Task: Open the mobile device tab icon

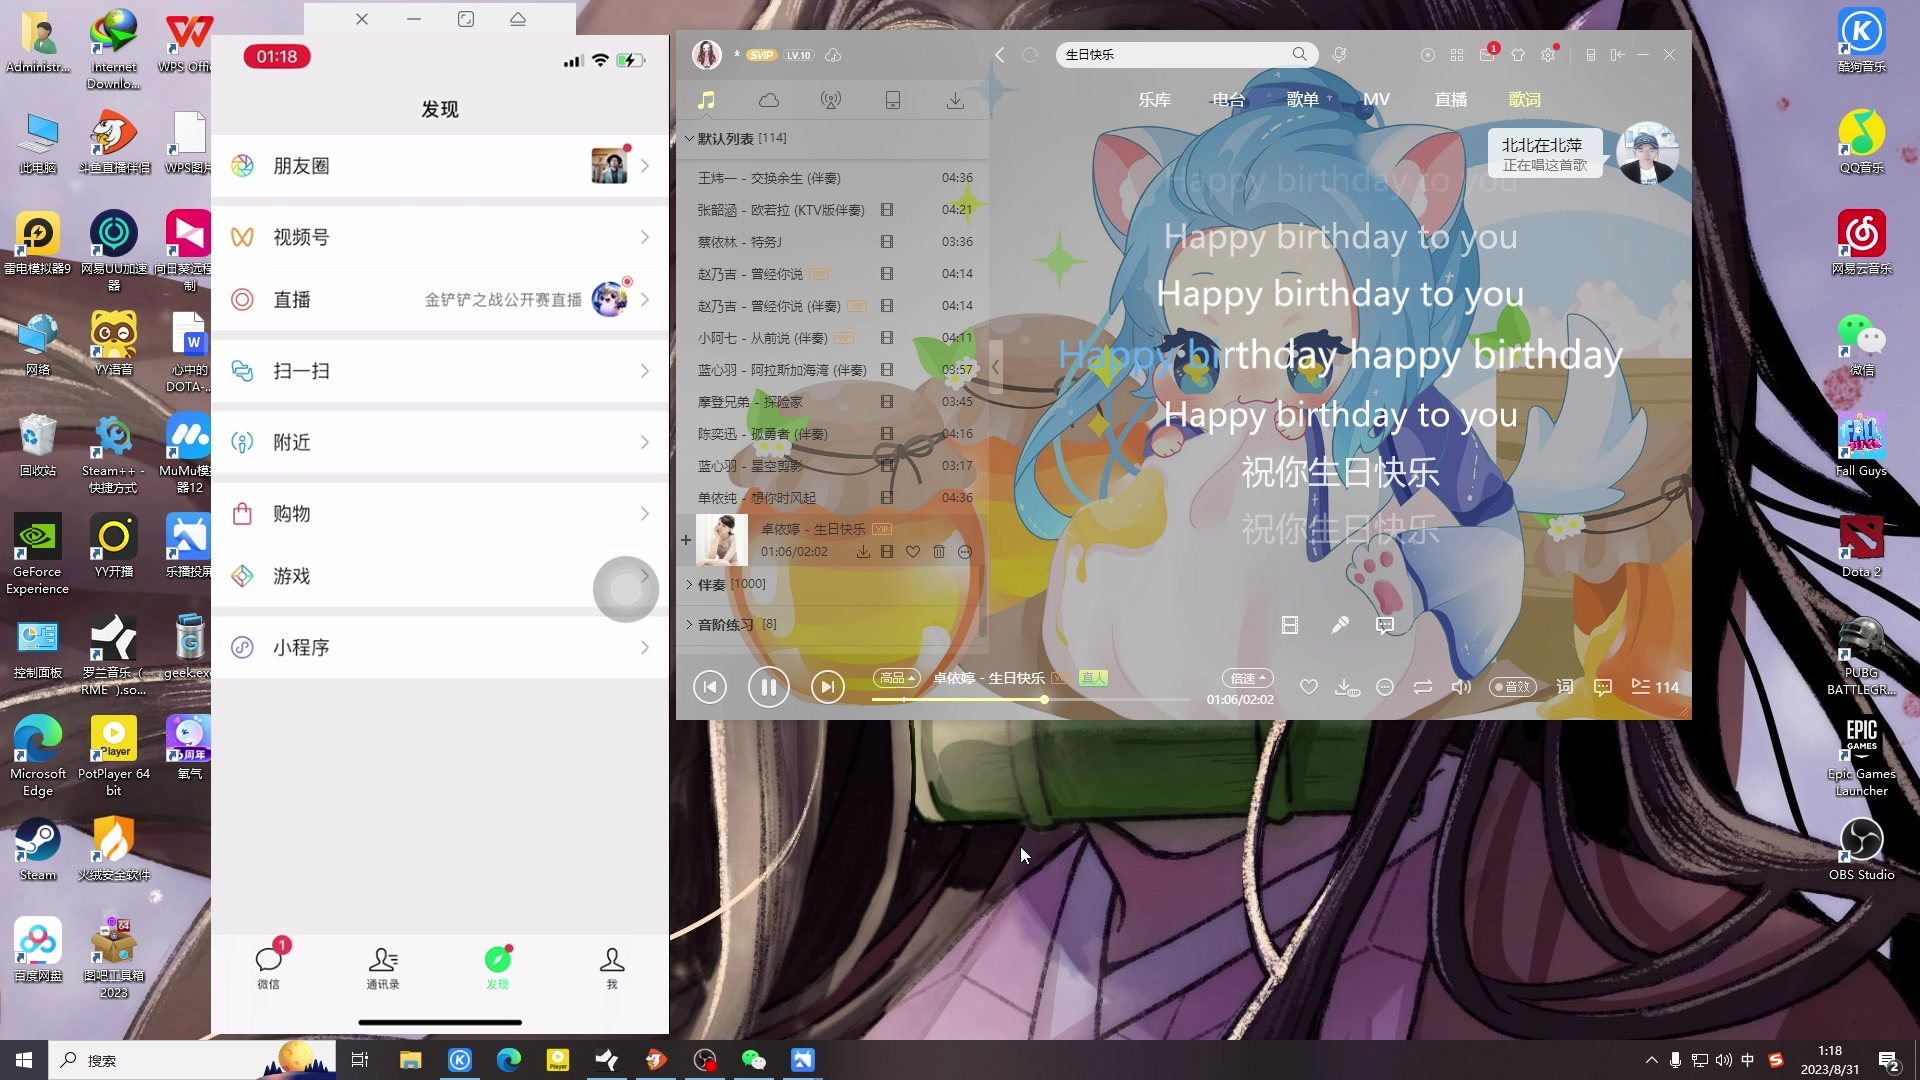Action: [x=893, y=100]
